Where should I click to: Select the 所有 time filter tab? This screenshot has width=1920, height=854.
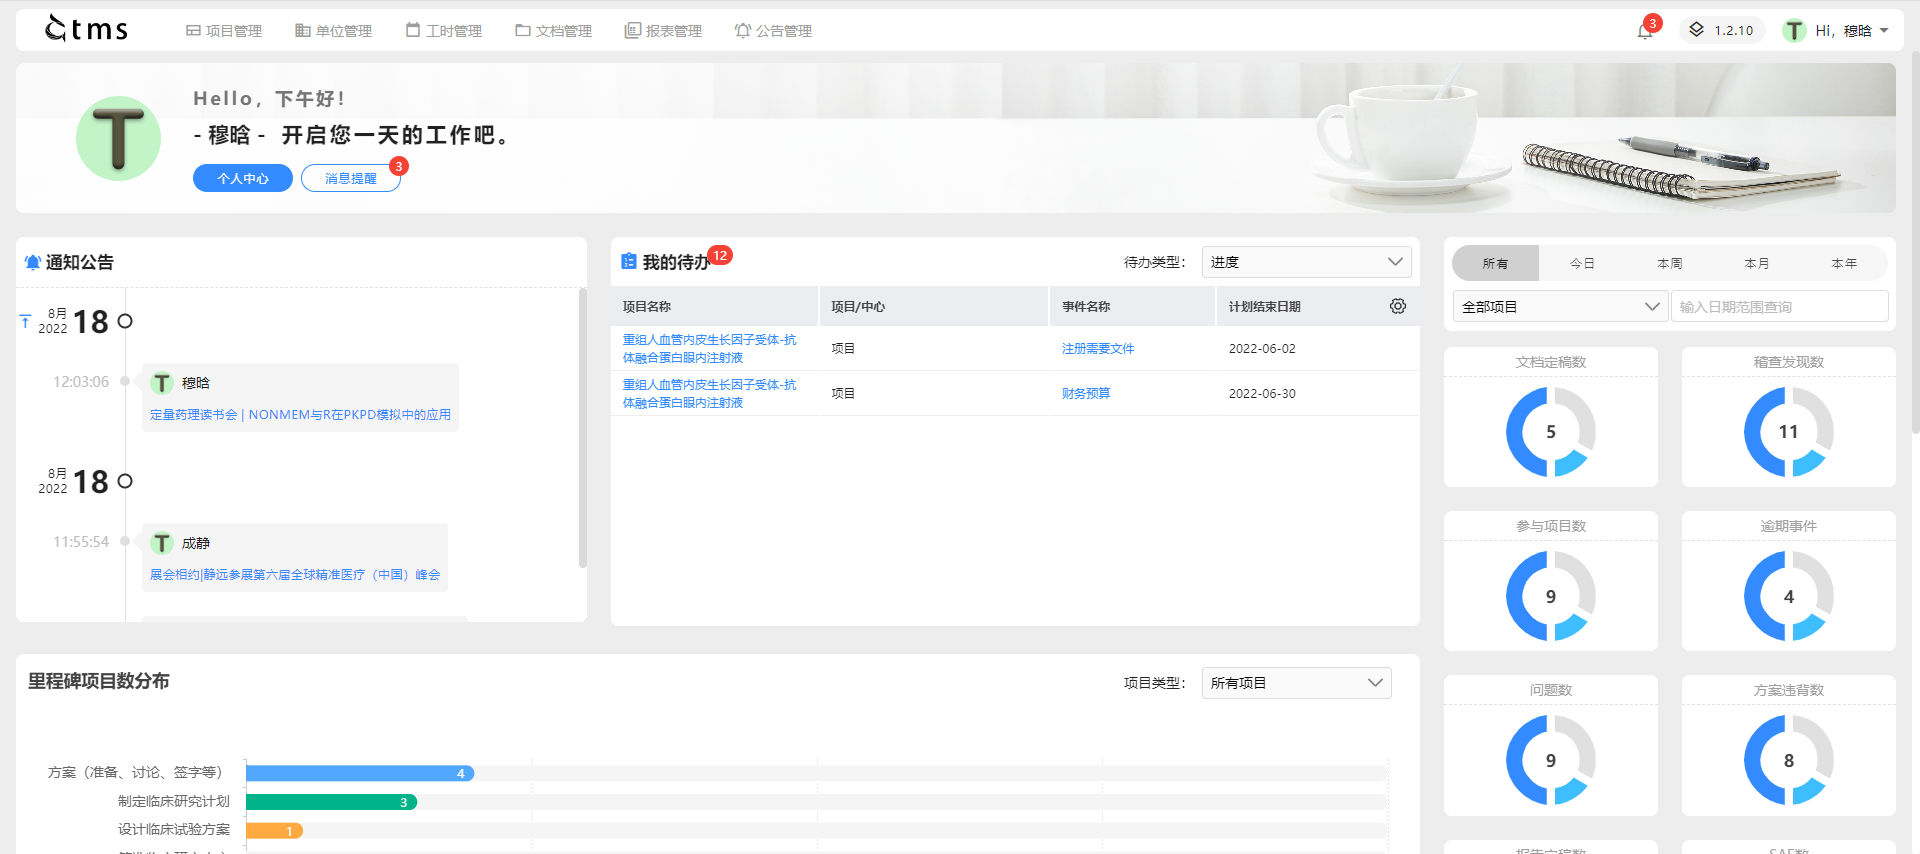tap(1495, 263)
